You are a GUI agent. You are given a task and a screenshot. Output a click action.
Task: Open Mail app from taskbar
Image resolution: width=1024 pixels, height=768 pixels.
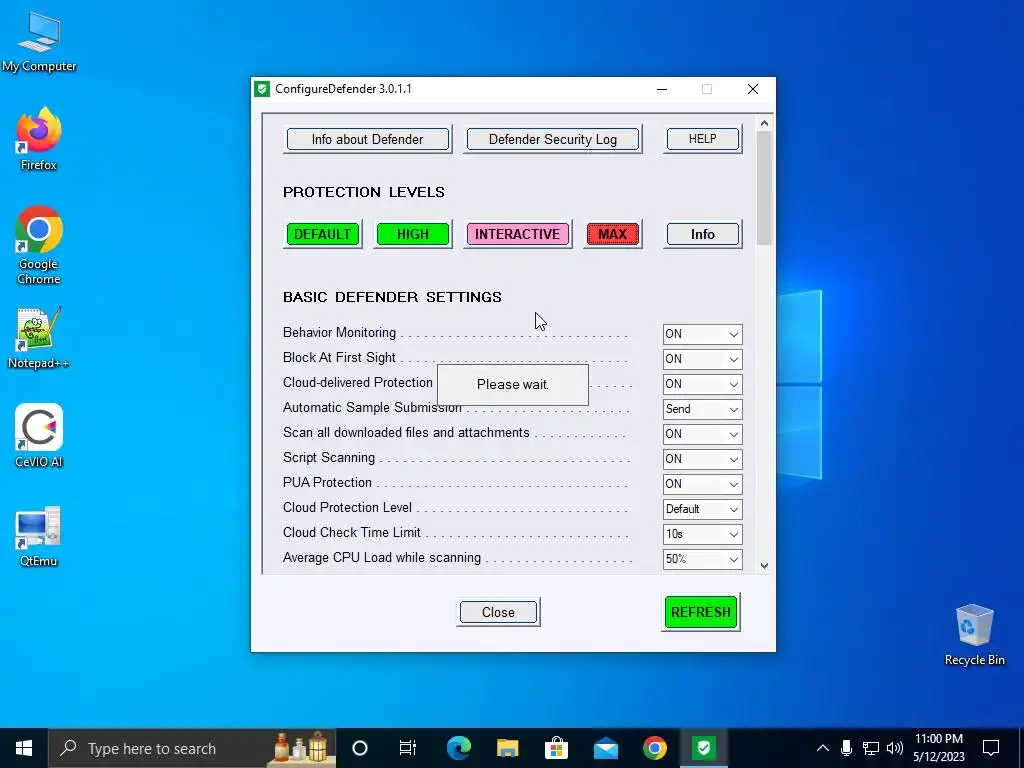[605, 748]
